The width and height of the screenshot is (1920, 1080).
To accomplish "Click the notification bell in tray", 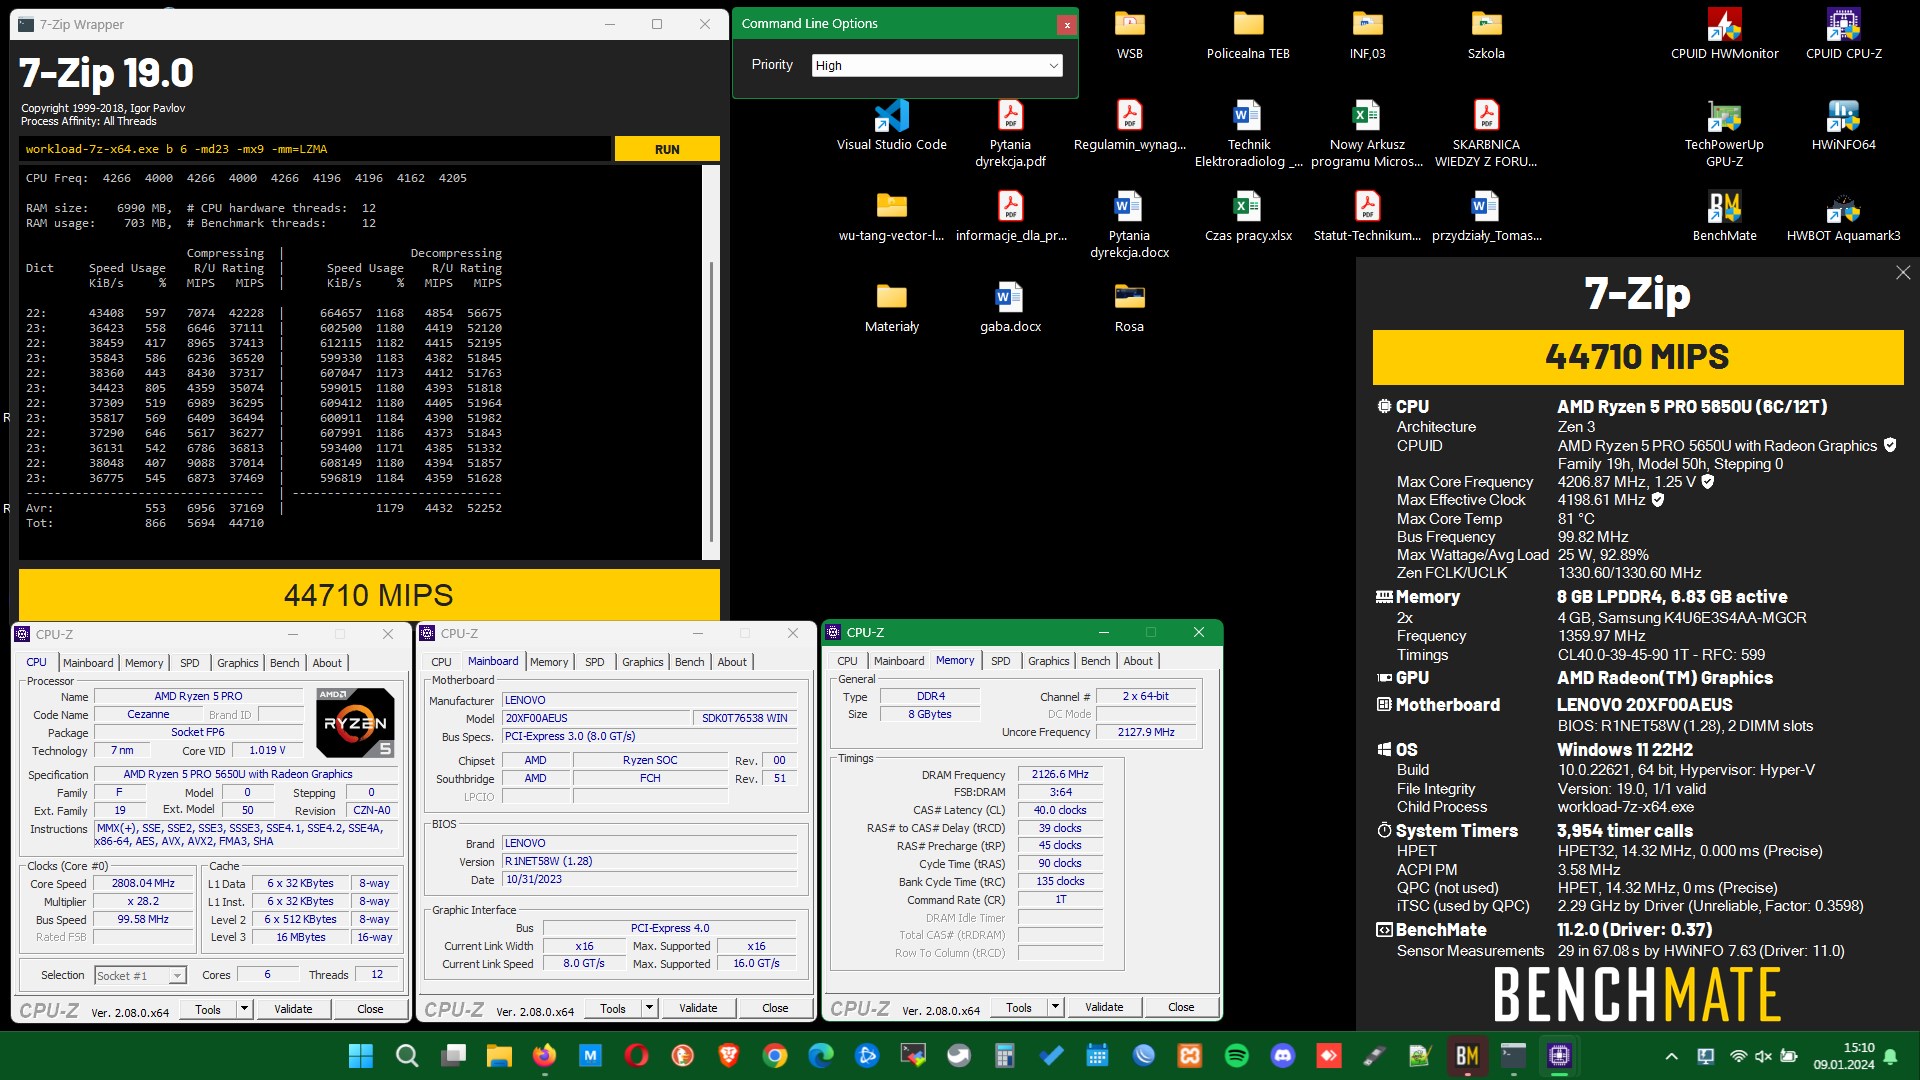I will [1890, 1056].
